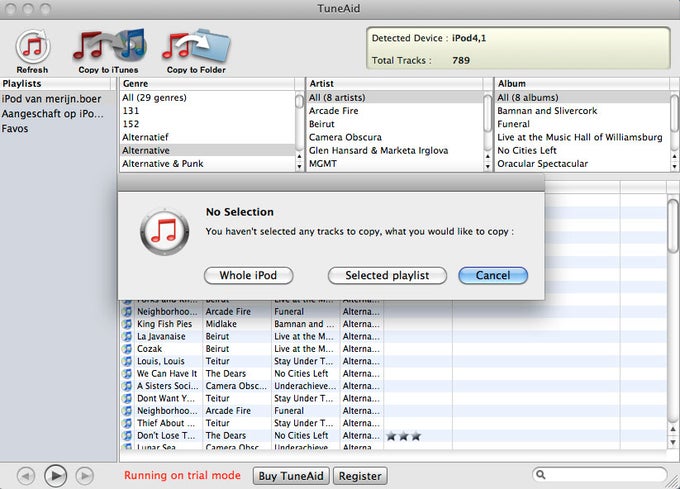Select Arcade Fire in the Artist list

pos(395,111)
